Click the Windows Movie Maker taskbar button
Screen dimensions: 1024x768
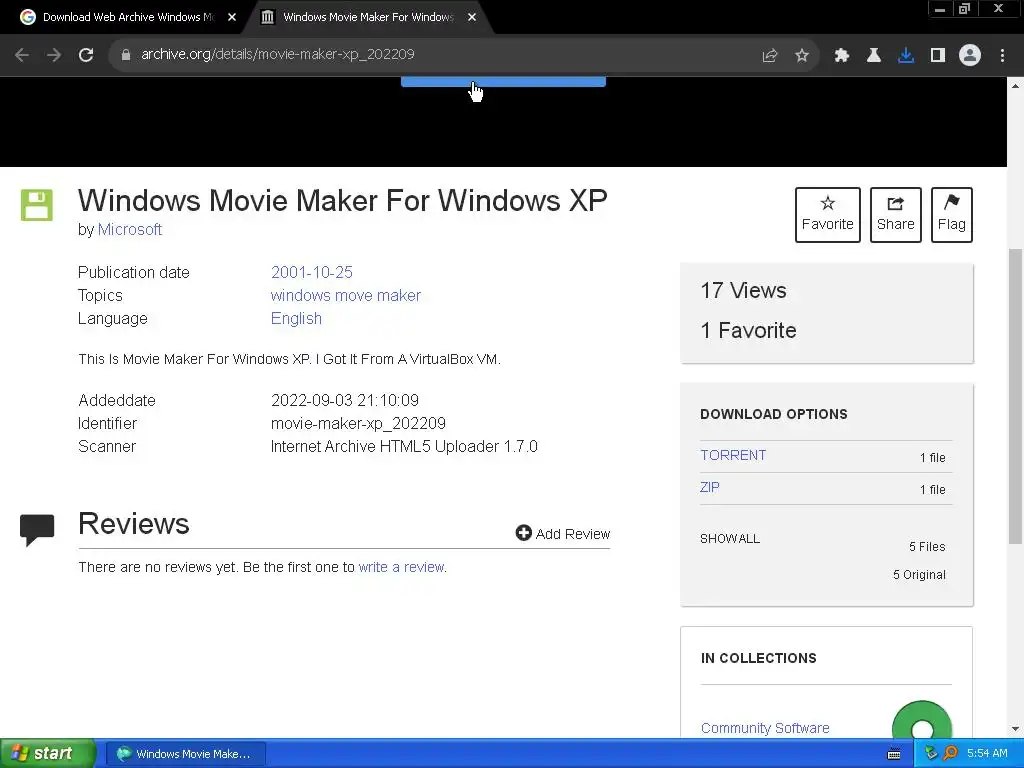click(185, 754)
